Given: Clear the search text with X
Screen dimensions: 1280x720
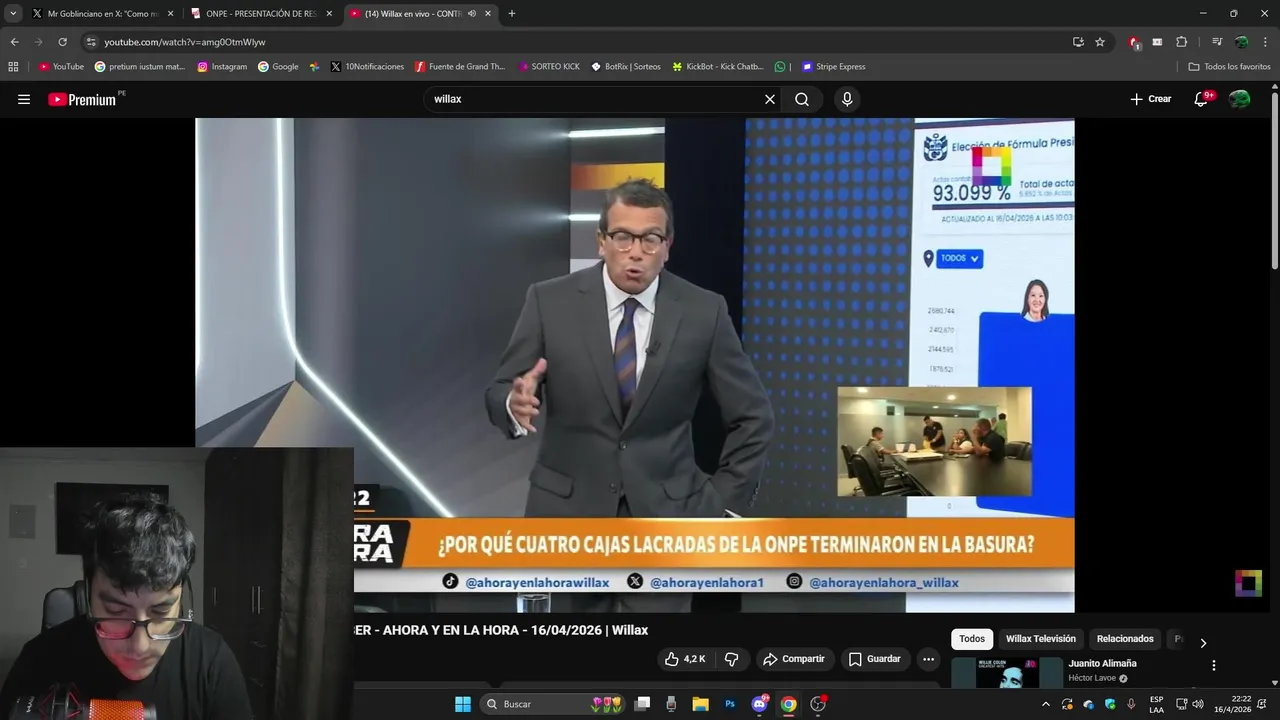Looking at the screenshot, I should [x=770, y=99].
